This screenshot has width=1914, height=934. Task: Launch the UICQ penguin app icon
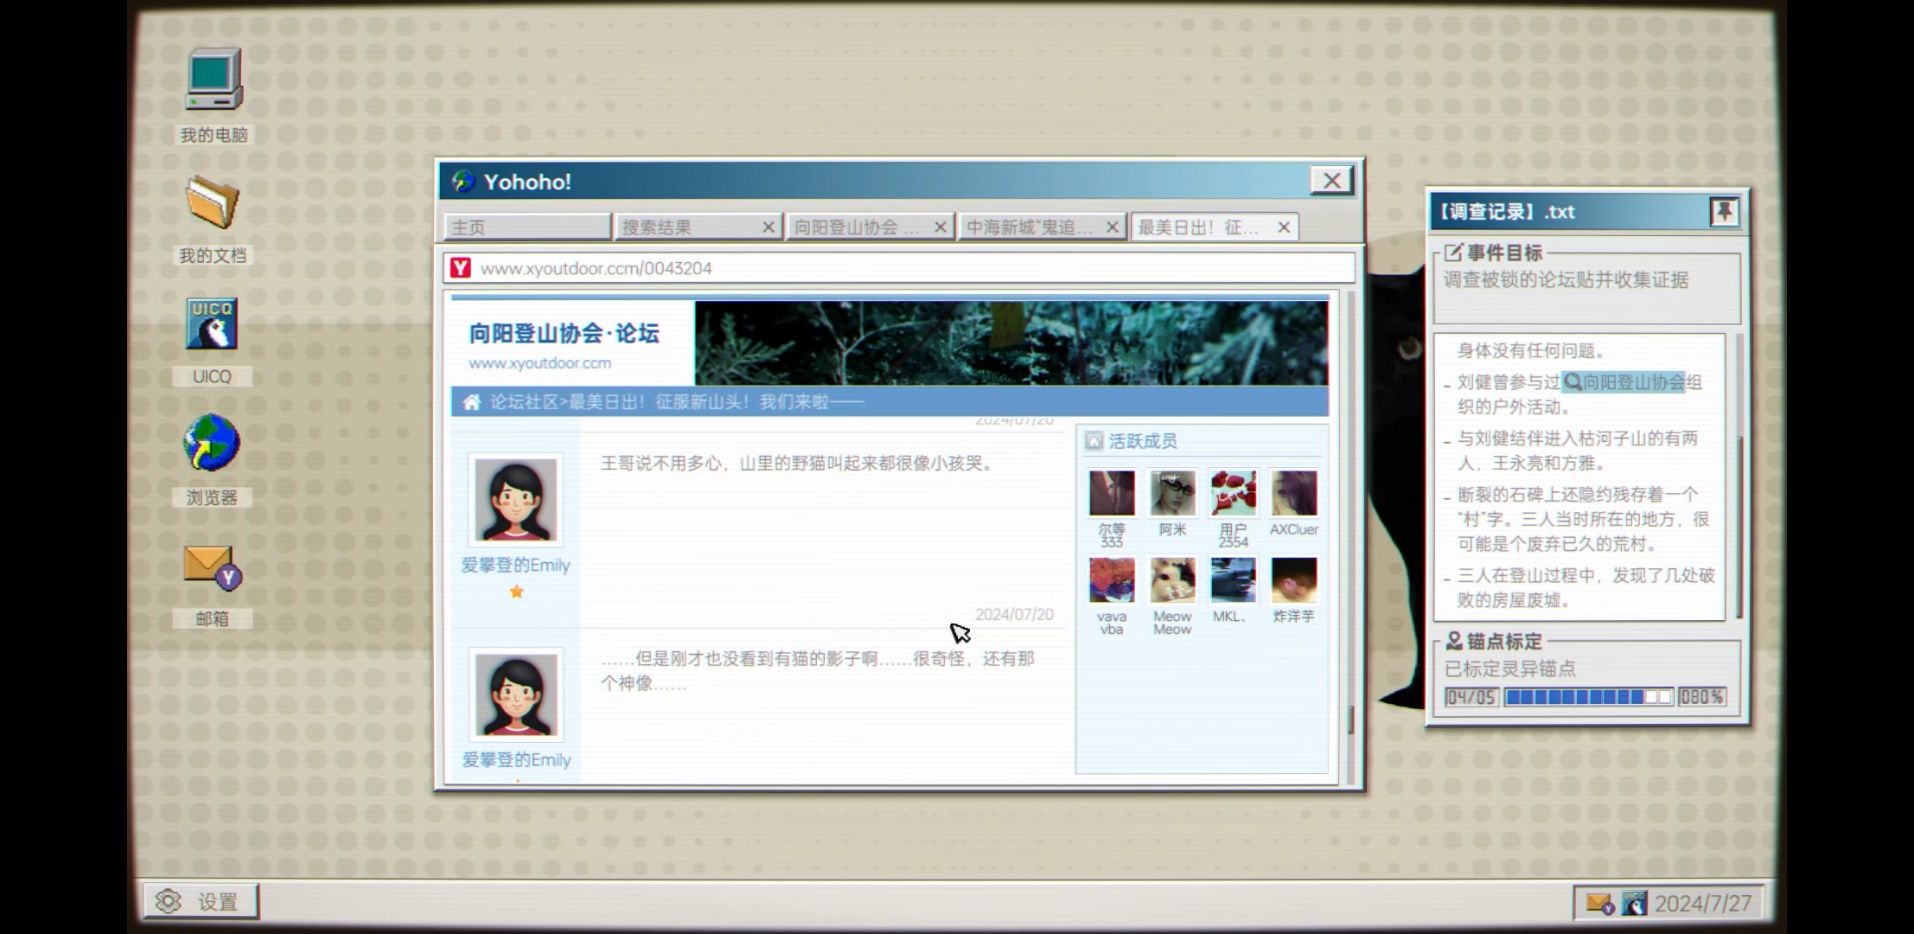(x=212, y=325)
